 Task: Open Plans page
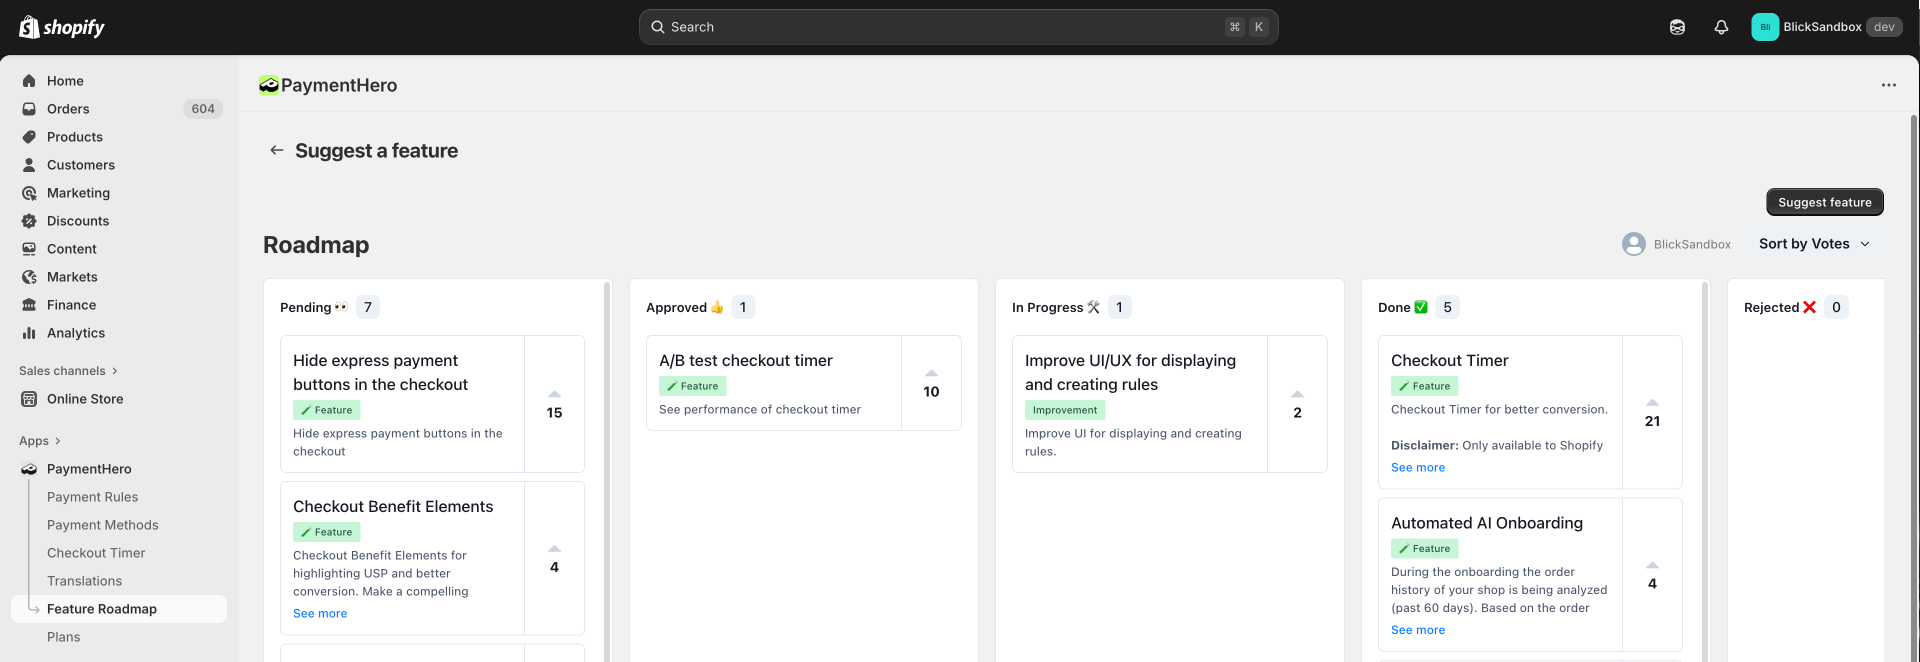[64, 637]
